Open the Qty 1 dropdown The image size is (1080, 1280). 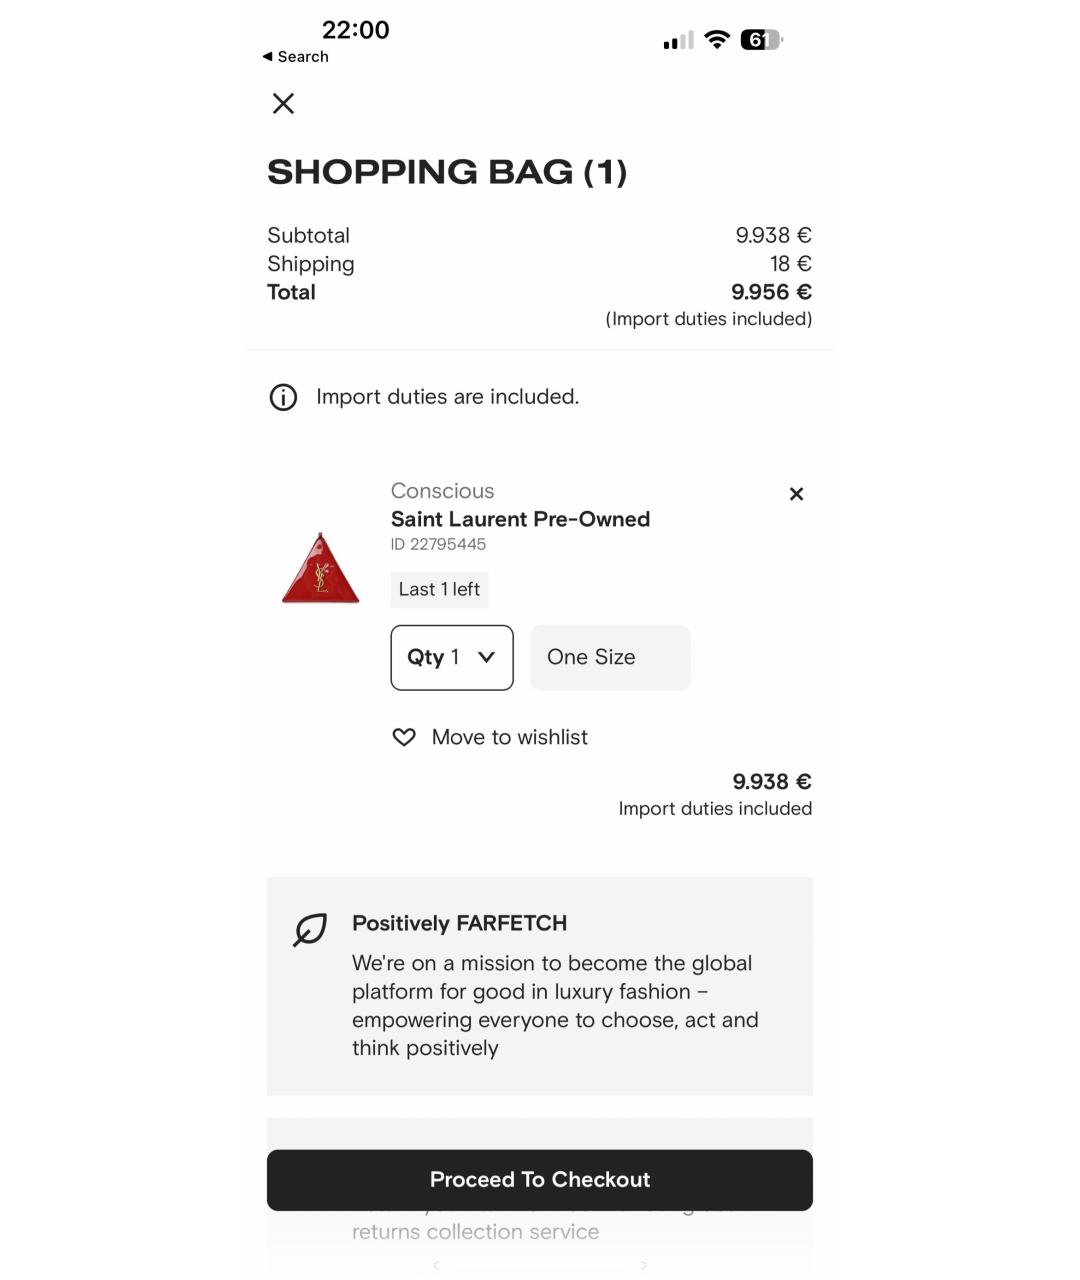click(x=451, y=657)
